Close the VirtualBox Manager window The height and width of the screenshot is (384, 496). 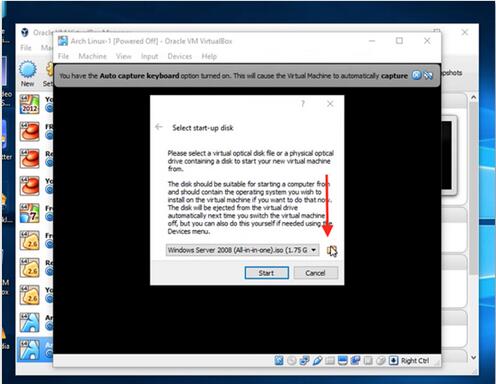pos(465,32)
